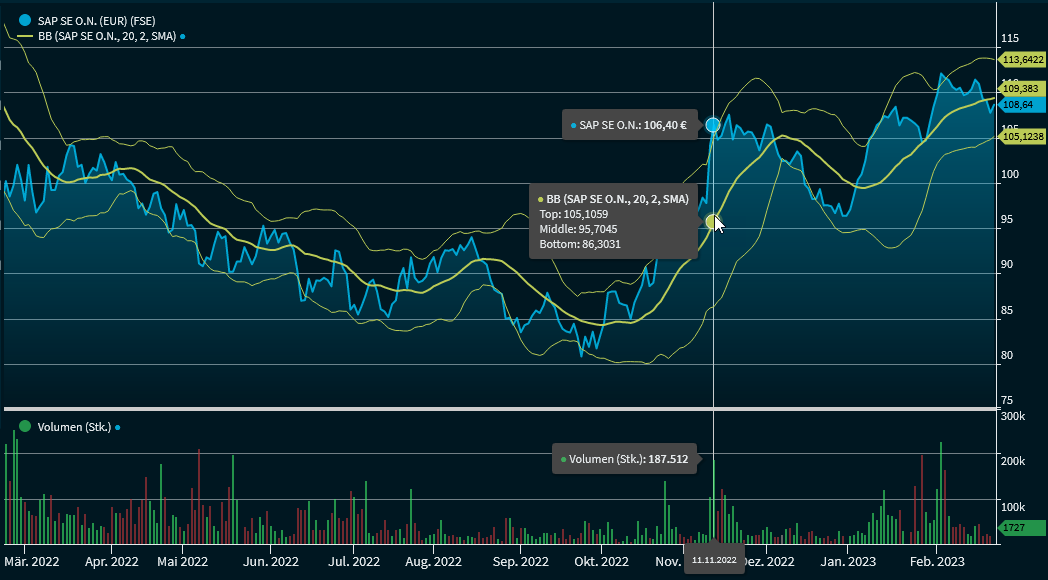The height and width of the screenshot is (580, 1048).
Task: Click the yellow marker on the BB middle line
Action: (x=712, y=221)
